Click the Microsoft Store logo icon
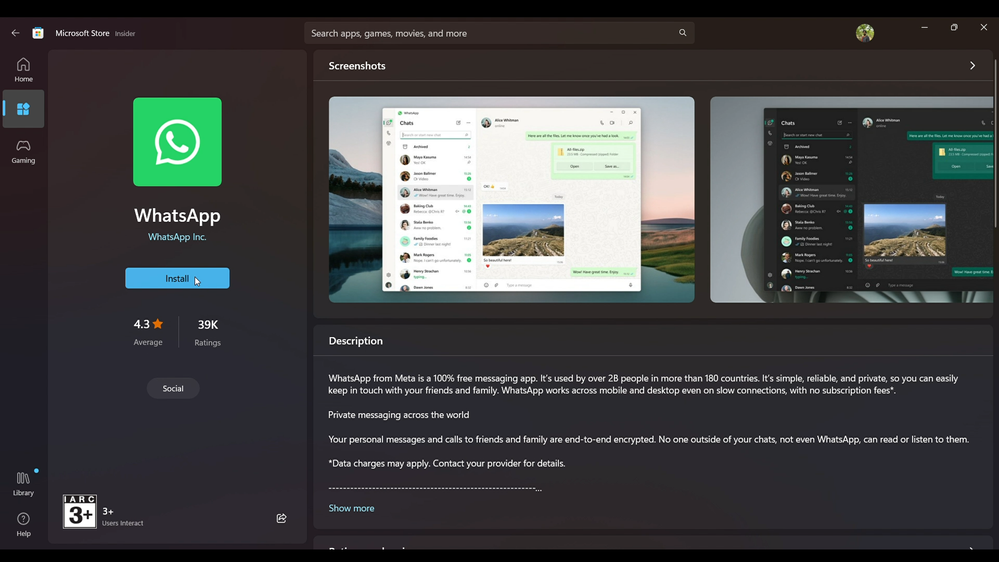999x562 pixels. pyautogui.click(x=38, y=33)
